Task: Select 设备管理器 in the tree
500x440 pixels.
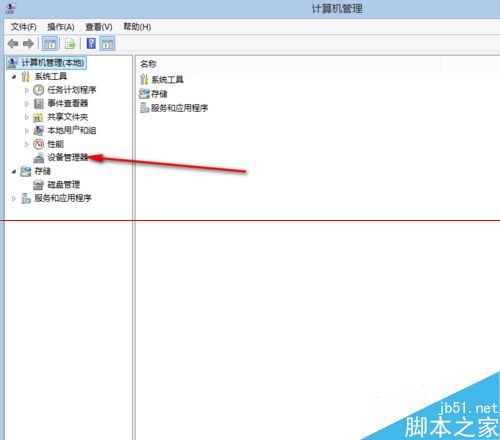Action: point(68,157)
